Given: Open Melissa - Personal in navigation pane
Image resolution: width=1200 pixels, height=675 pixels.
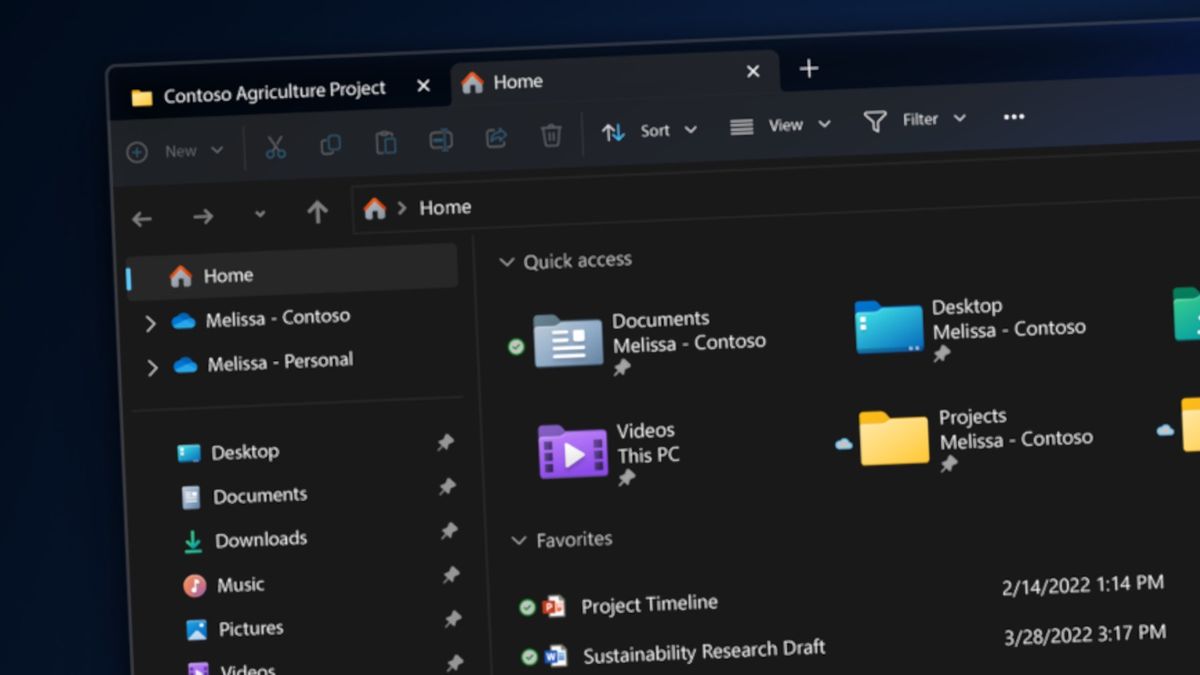Looking at the screenshot, I should click(x=280, y=362).
